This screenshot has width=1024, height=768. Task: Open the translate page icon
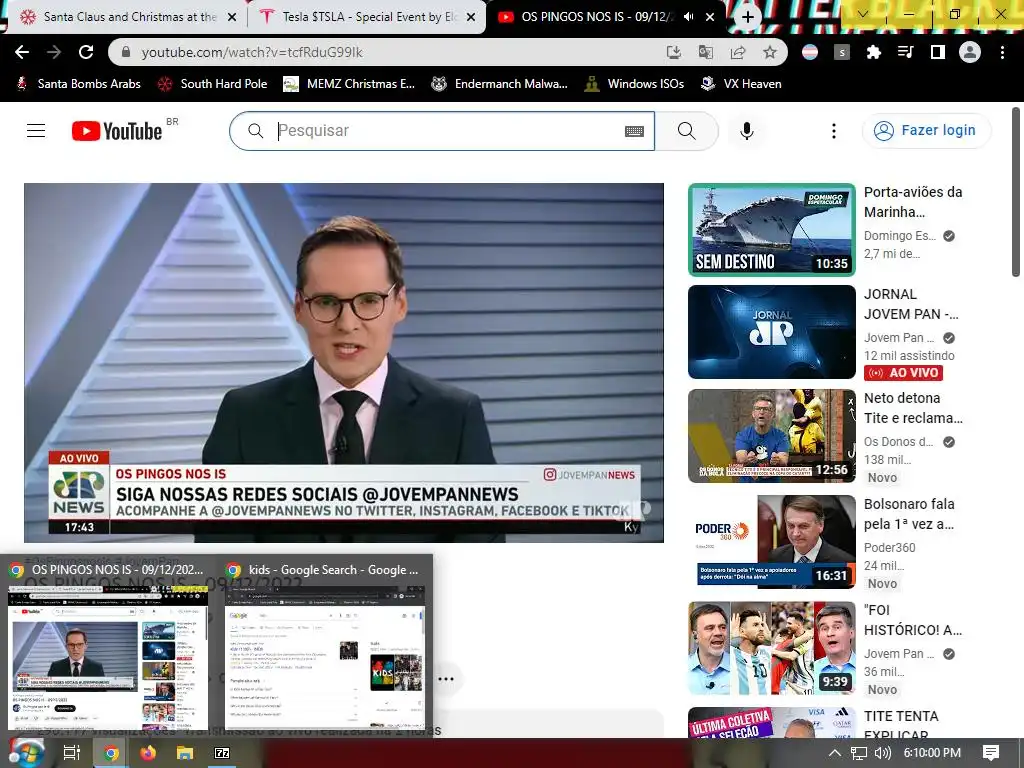click(x=705, y=52)
